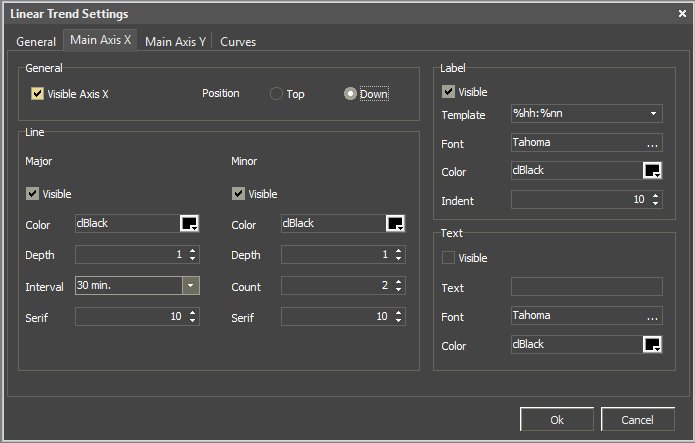The image size is (695, 443).
Task: Discard changes with the Cancel button
Action: tap(637, 419)
